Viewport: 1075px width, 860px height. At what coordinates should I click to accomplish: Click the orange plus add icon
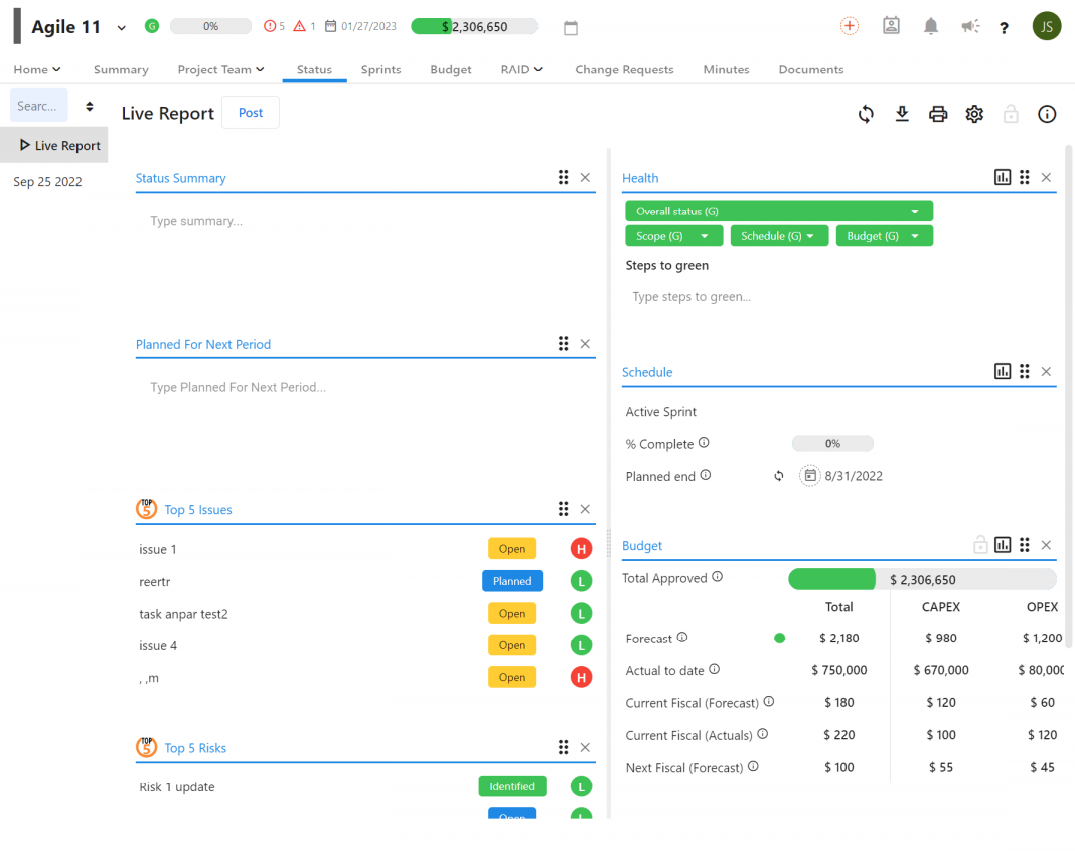coord(849,26)
